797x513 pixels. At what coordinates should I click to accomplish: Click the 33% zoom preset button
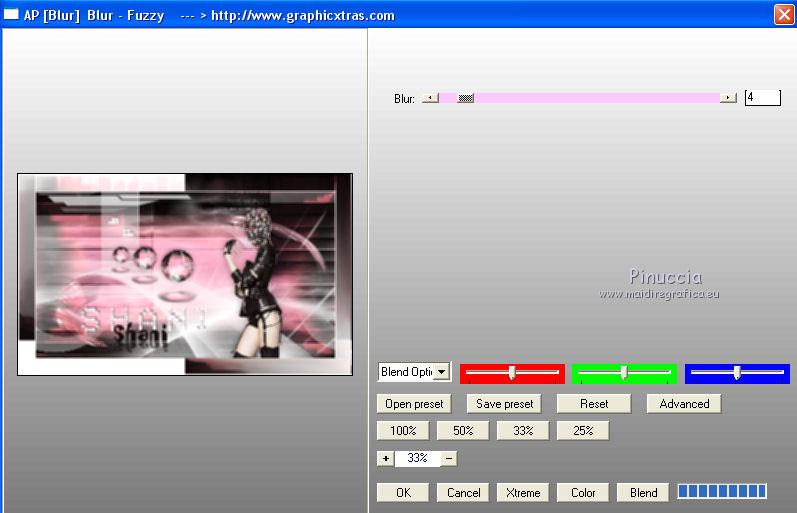[523, 431]
